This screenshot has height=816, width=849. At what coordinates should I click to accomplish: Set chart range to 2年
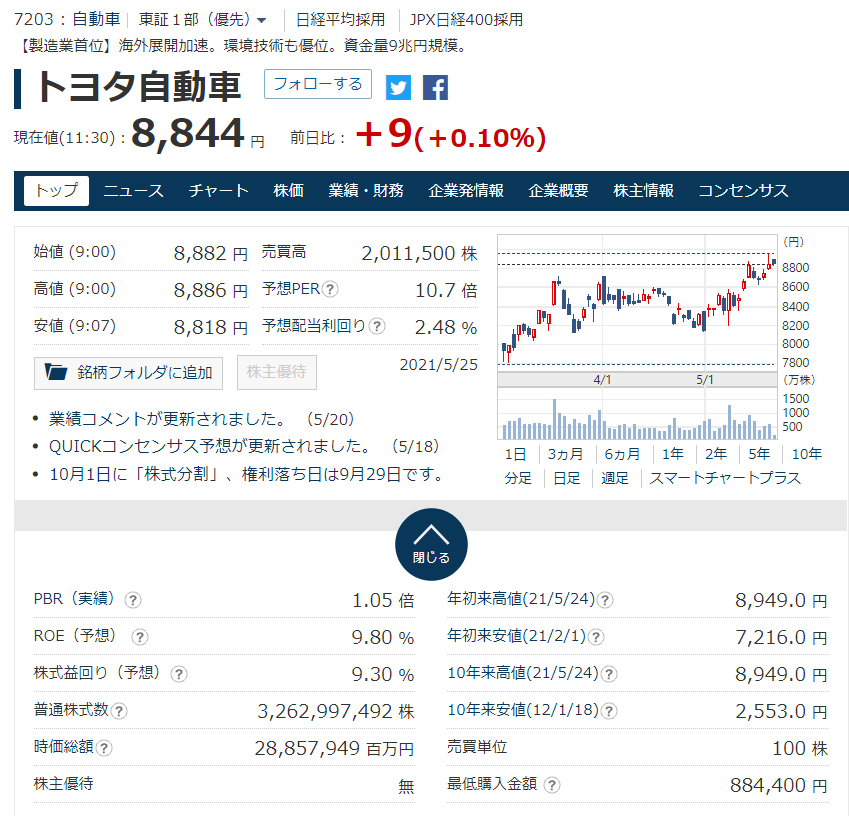[x=715, y=454]
